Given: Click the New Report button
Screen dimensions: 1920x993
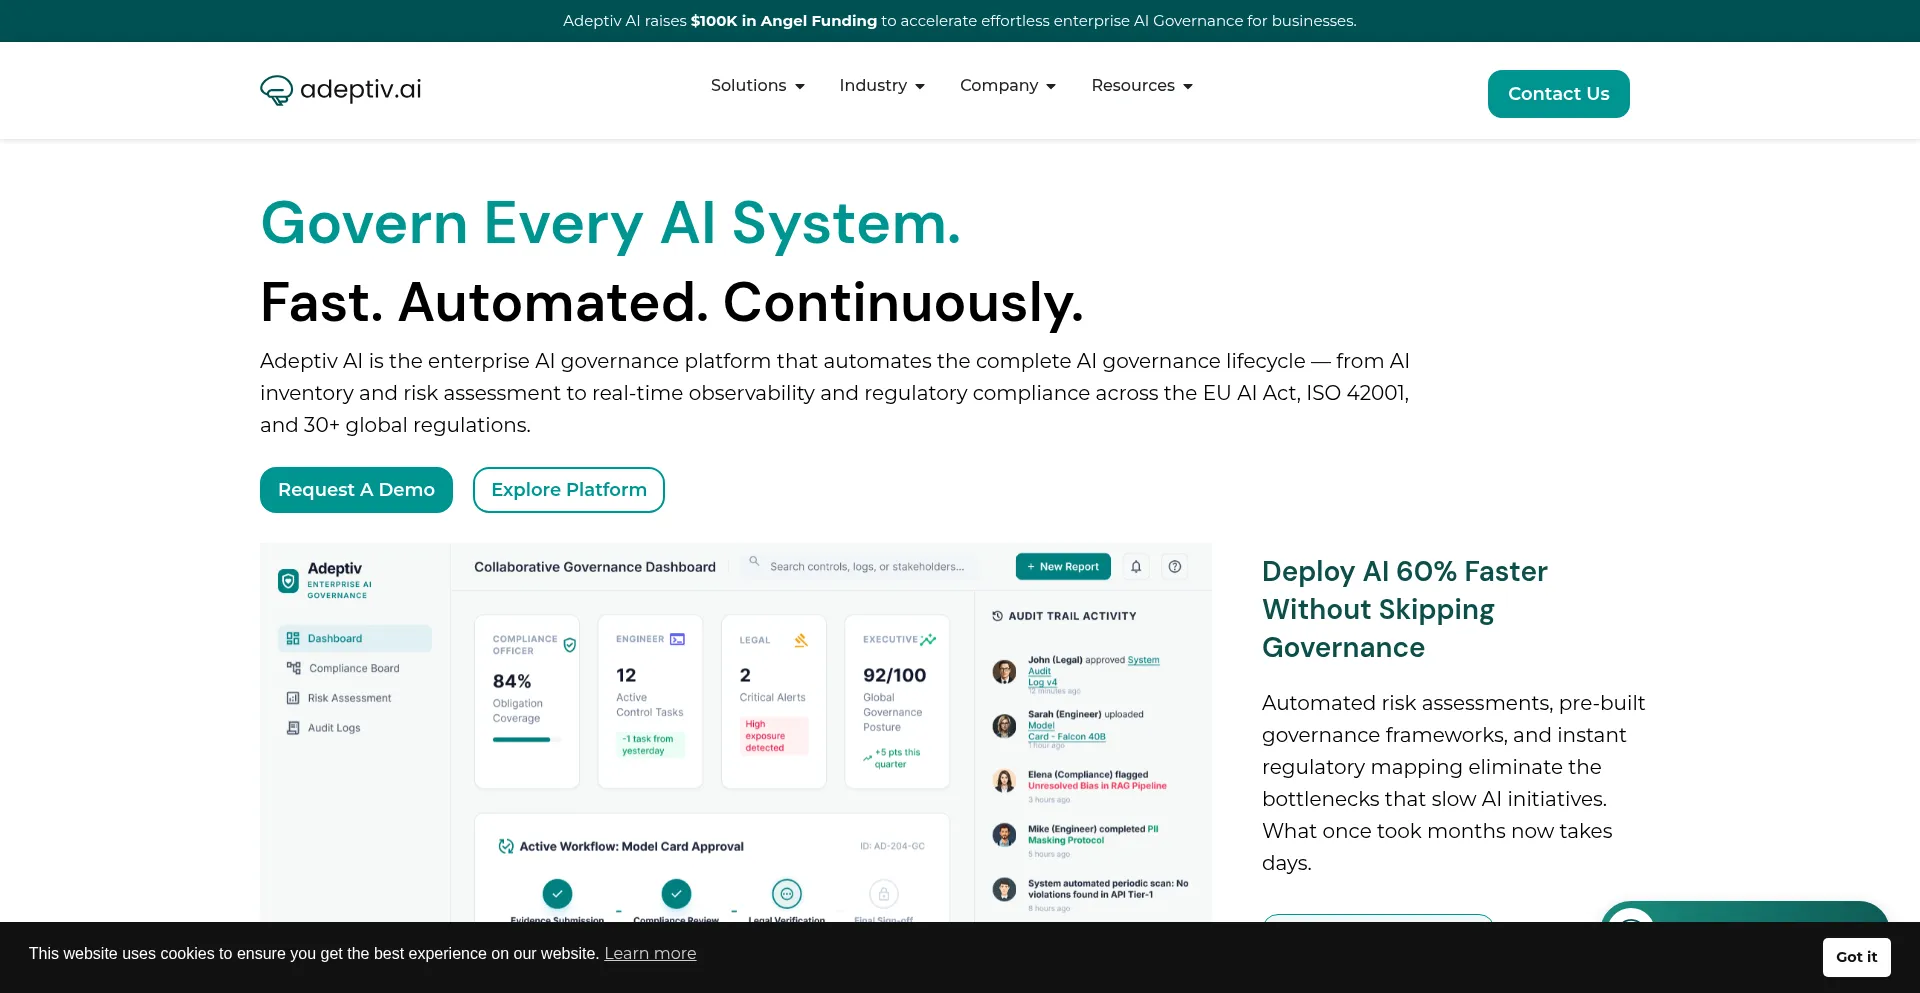Looking at the screenshot, I should coord(1063,567).
